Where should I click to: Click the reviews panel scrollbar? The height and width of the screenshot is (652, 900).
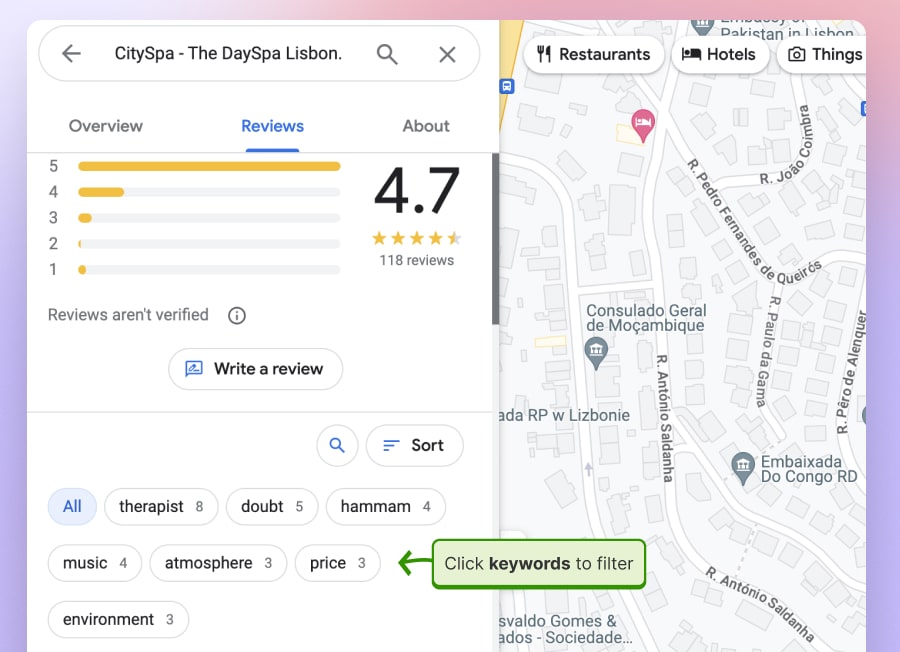[x=495, y=239]
